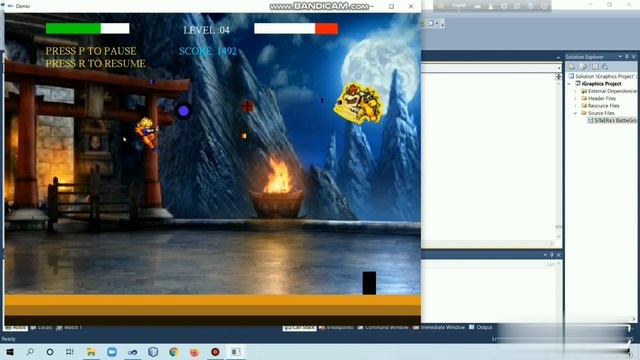Select Resource Files folder
640x360 pixels.
(x=600, y=106)
